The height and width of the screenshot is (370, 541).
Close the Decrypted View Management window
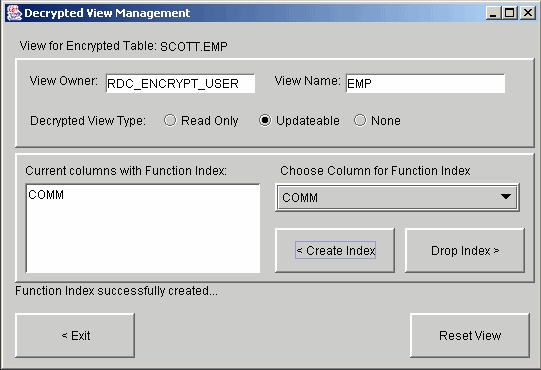tap(528, 13)
